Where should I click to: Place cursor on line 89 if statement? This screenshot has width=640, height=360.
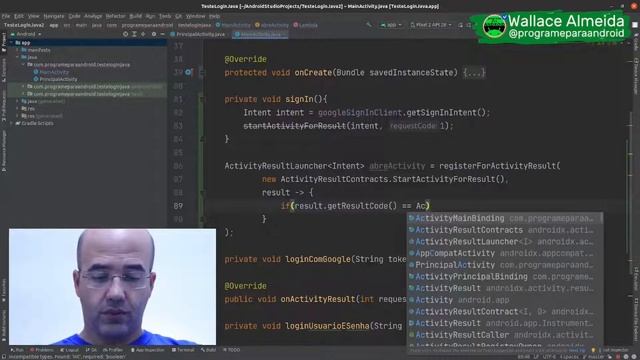point(355,206)
